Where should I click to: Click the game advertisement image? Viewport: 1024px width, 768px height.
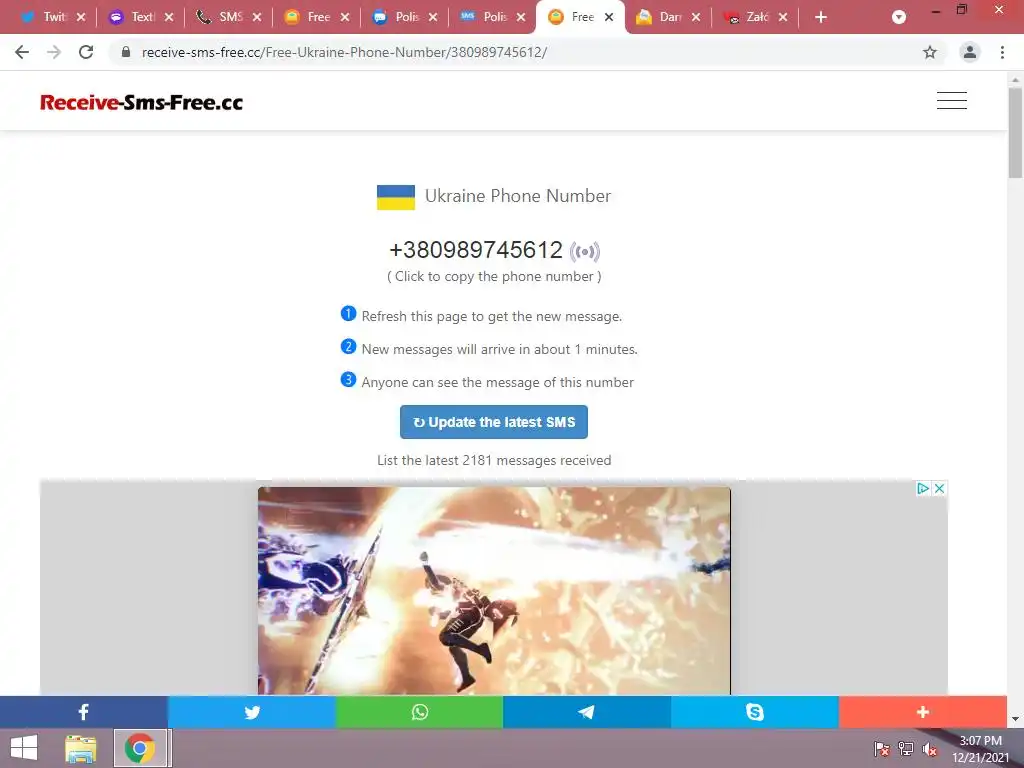point(494,590)
